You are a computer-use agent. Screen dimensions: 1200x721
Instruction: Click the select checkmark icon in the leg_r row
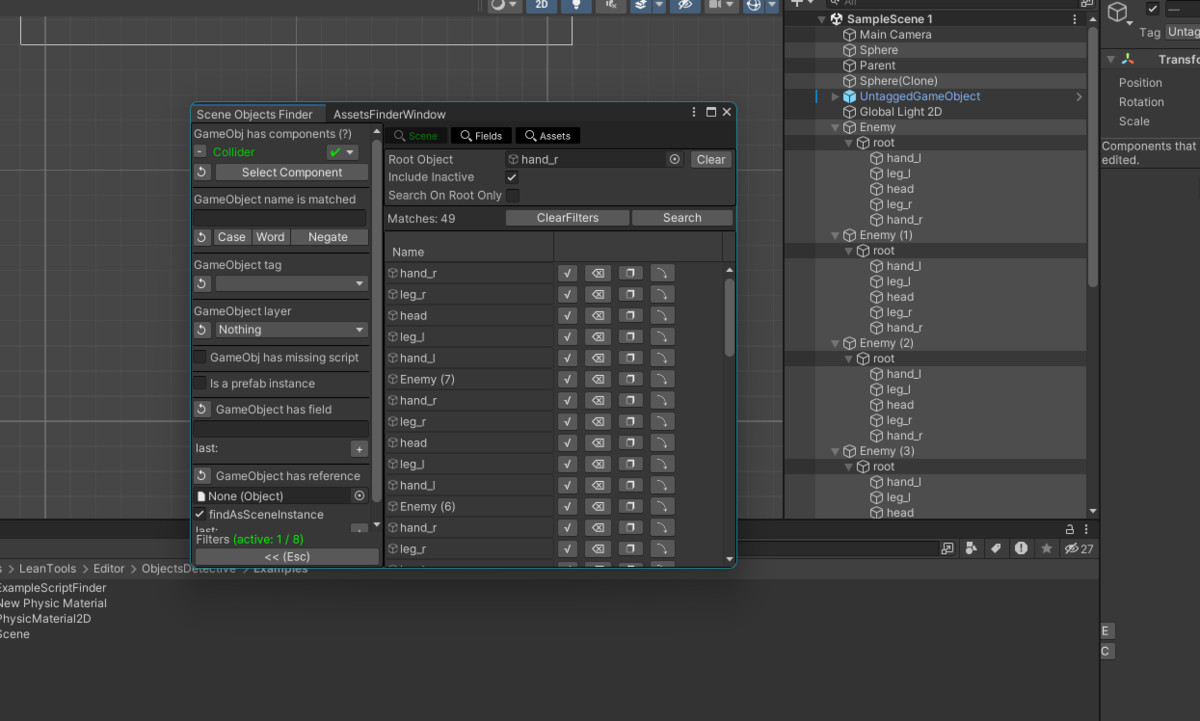pos(567,294)
